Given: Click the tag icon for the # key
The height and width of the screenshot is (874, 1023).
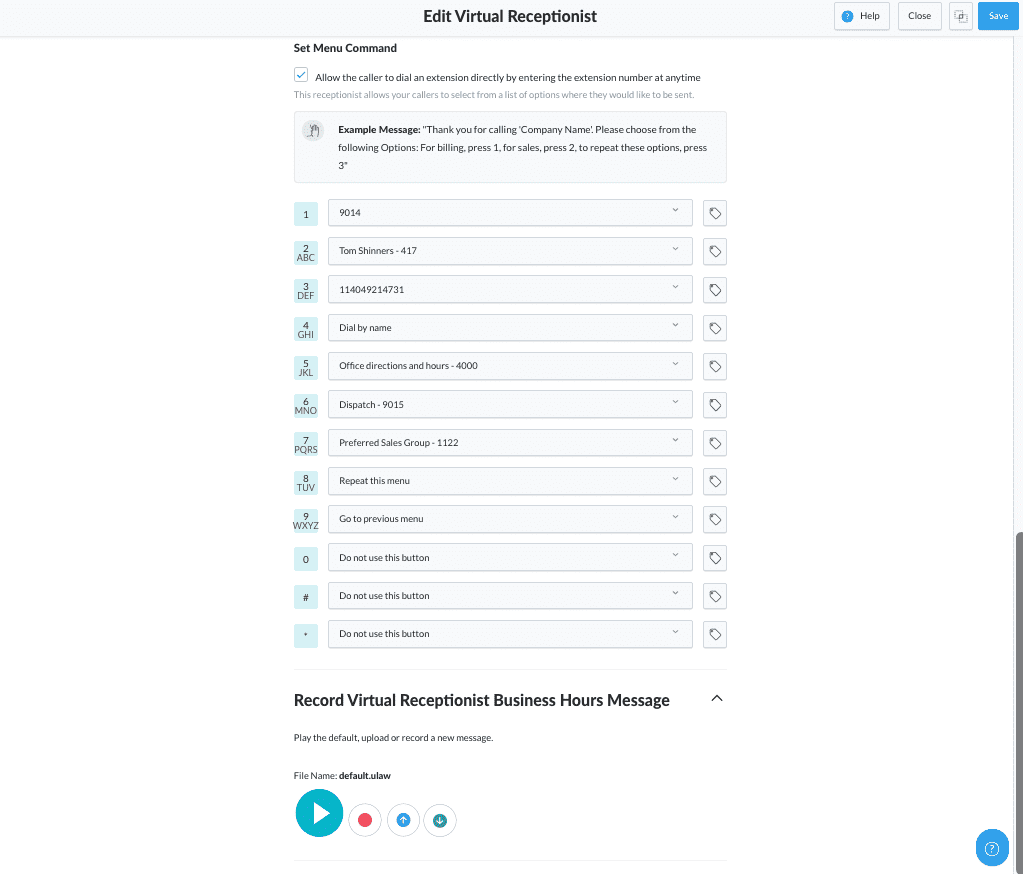Looking at the screenshot, I should tap(714, 596).
